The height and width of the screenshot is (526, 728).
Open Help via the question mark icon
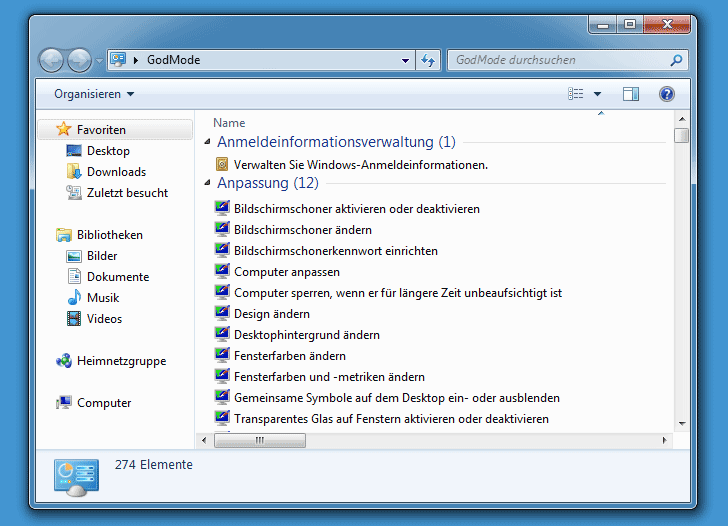667,94
